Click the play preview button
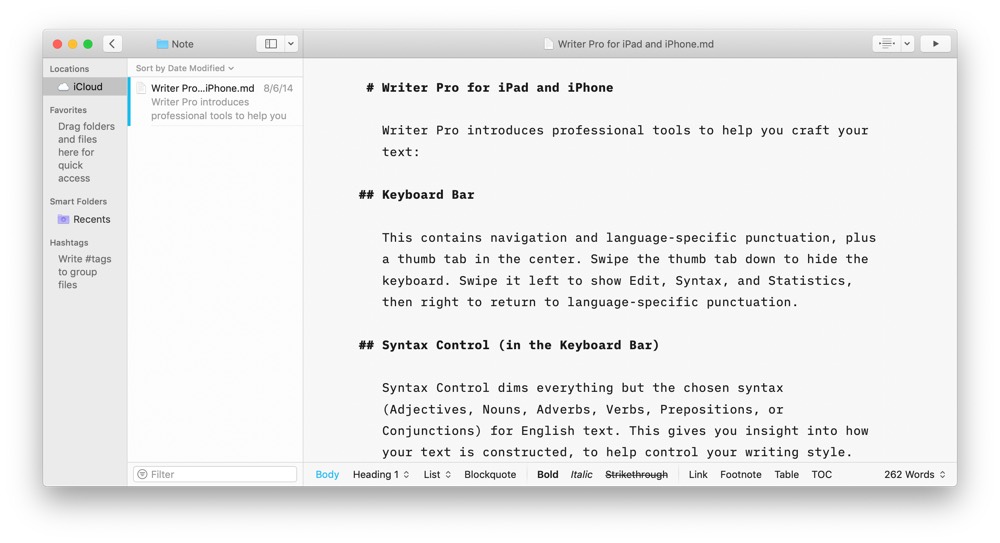This screenshot has height=543, width=1000. pyautogui.click(x=935, y=43)
